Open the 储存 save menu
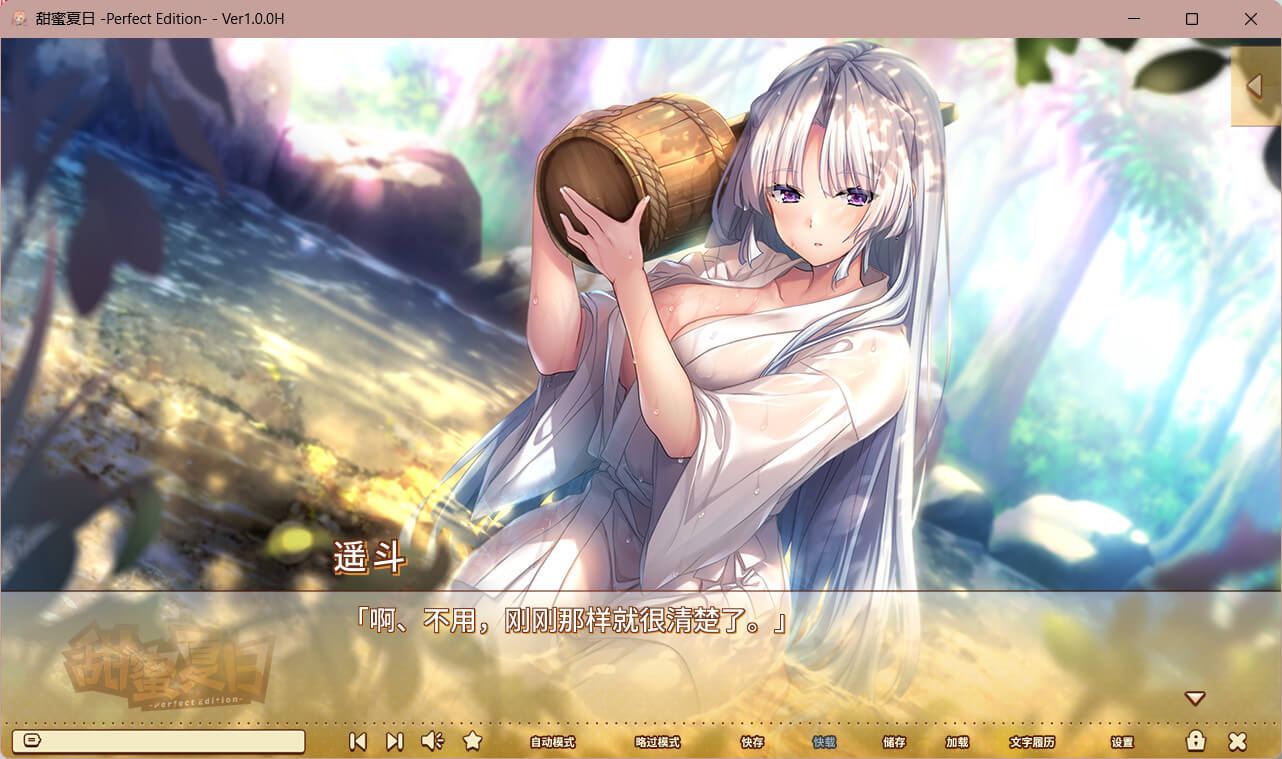The height and width of the screenshot is (759, 1282). click(x=894, y=743)
